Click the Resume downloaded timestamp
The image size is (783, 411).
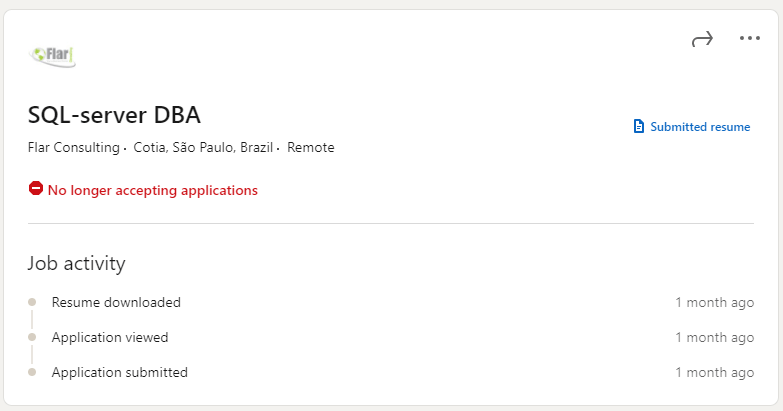point(714,302)
